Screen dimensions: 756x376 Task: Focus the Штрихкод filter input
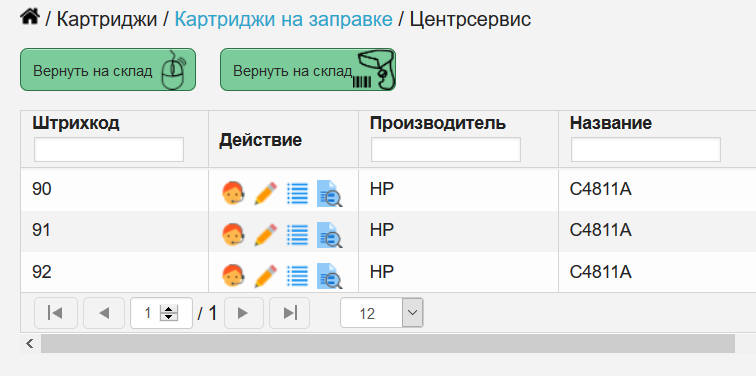pyautogui.click(x=109, y=149)
